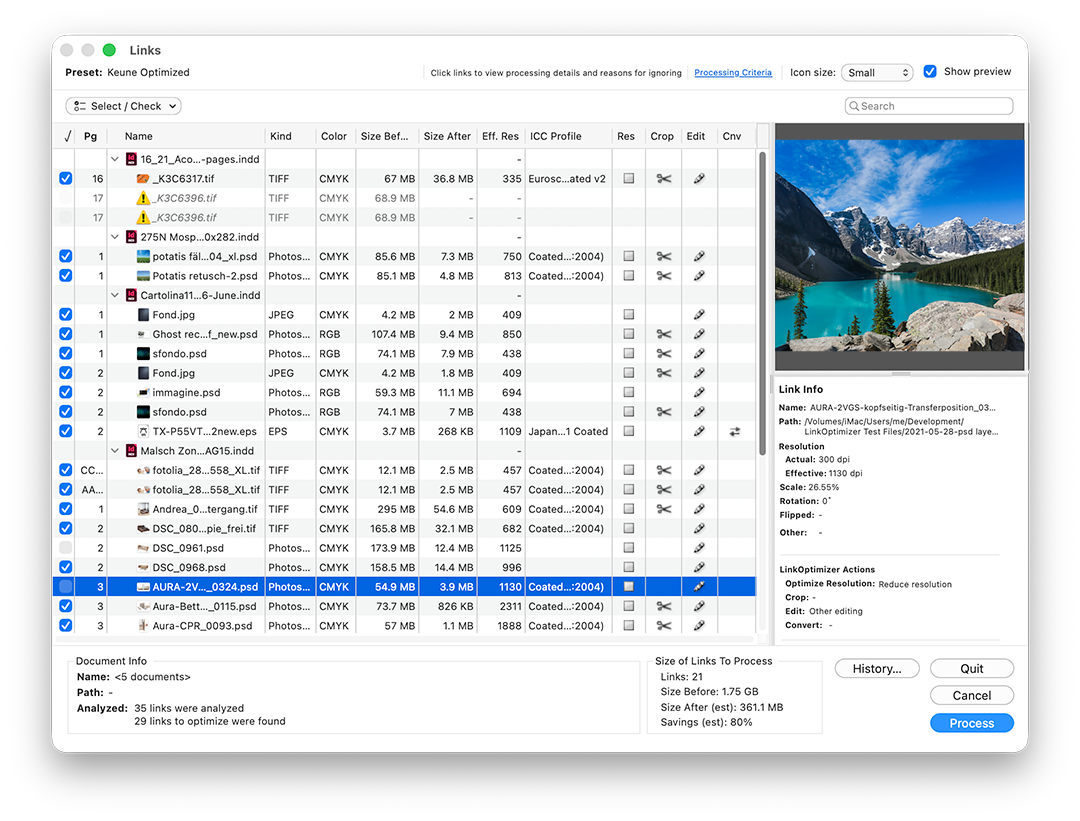Screen dimensions: 1080x821
Task: Click InDesign document icon of Malsch Zon...AG15.indd
Action: tap(131, 450)
